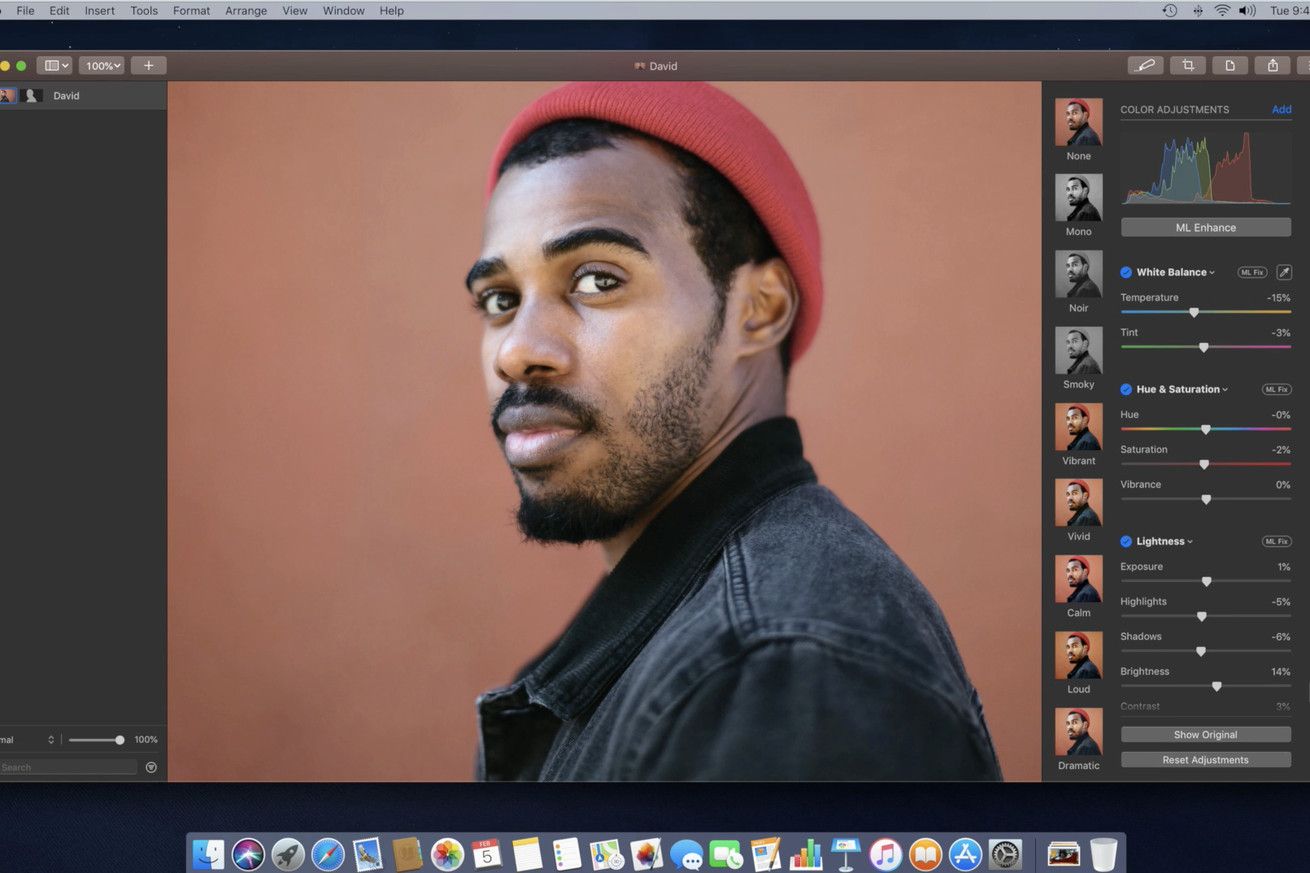The height and width of the screenshot is (873, 1310).
Task: Click the paintbrush edit icon in toolbar
Action: 1146,65
